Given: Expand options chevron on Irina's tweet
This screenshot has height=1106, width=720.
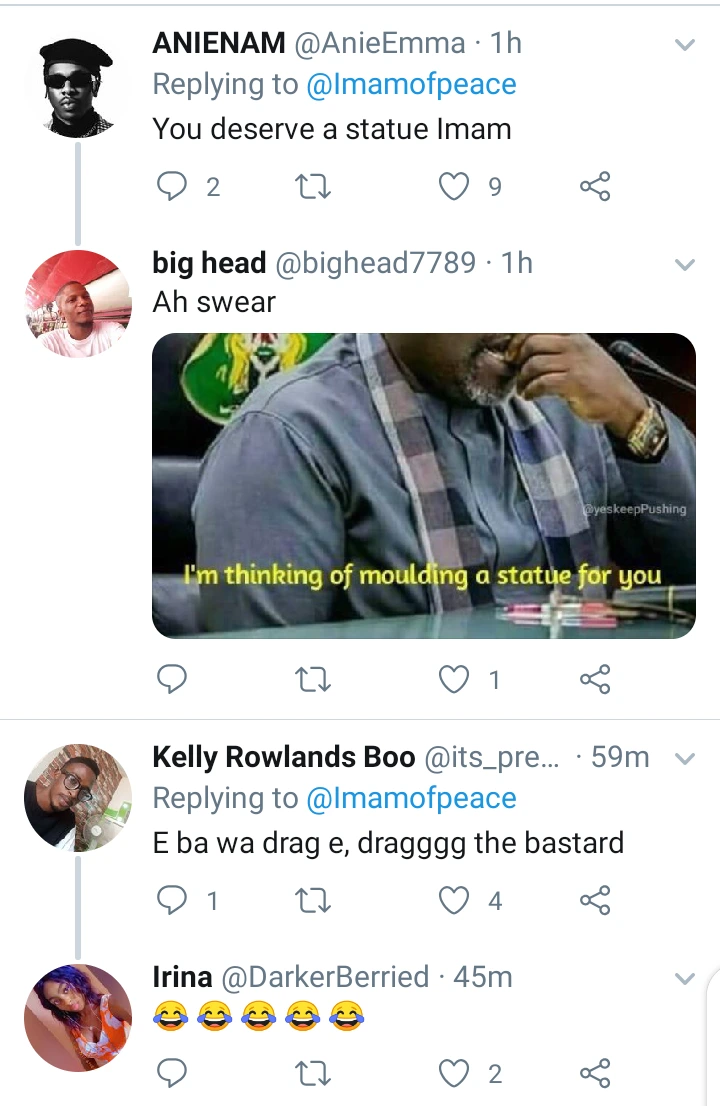Looking at the screenshot, I should tap(685, 979).
